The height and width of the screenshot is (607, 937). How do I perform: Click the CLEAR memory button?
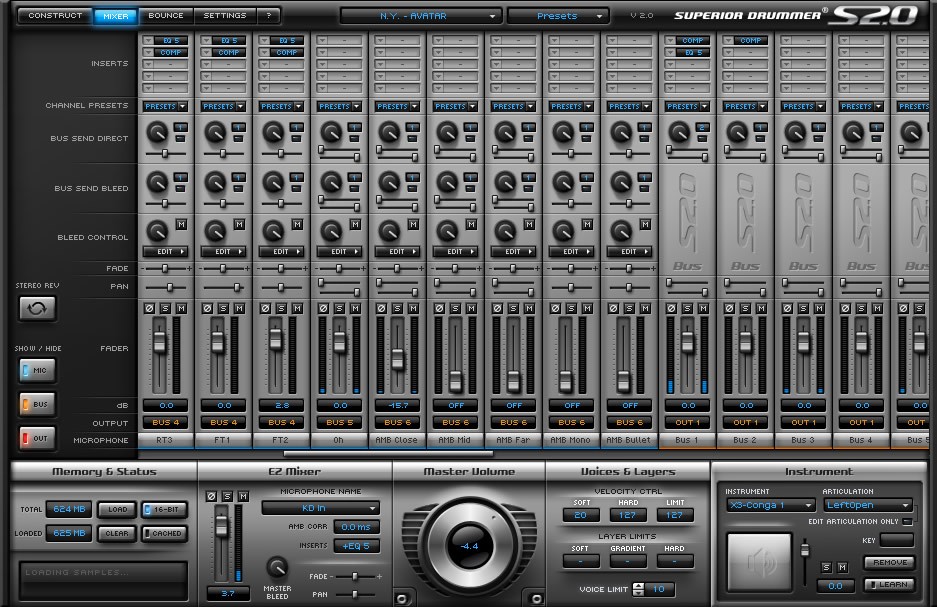[117, 534]
